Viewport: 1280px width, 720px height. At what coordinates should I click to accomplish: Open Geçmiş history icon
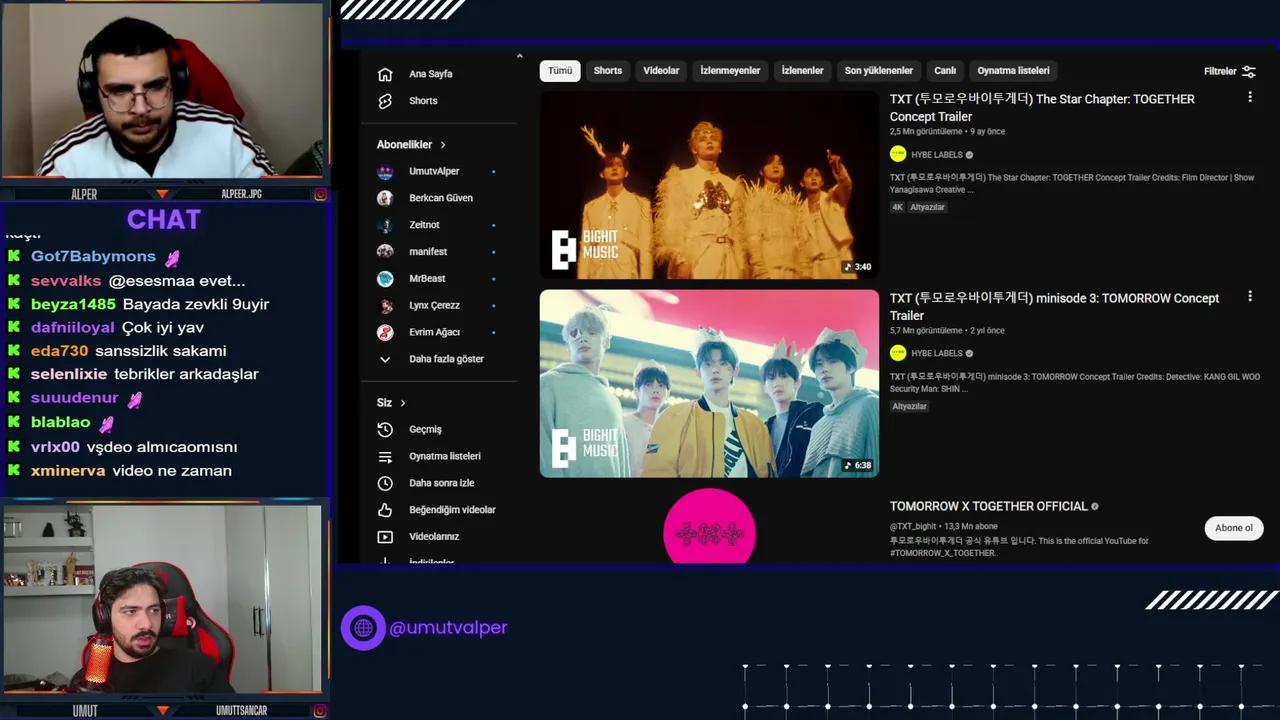coord(385,430)
